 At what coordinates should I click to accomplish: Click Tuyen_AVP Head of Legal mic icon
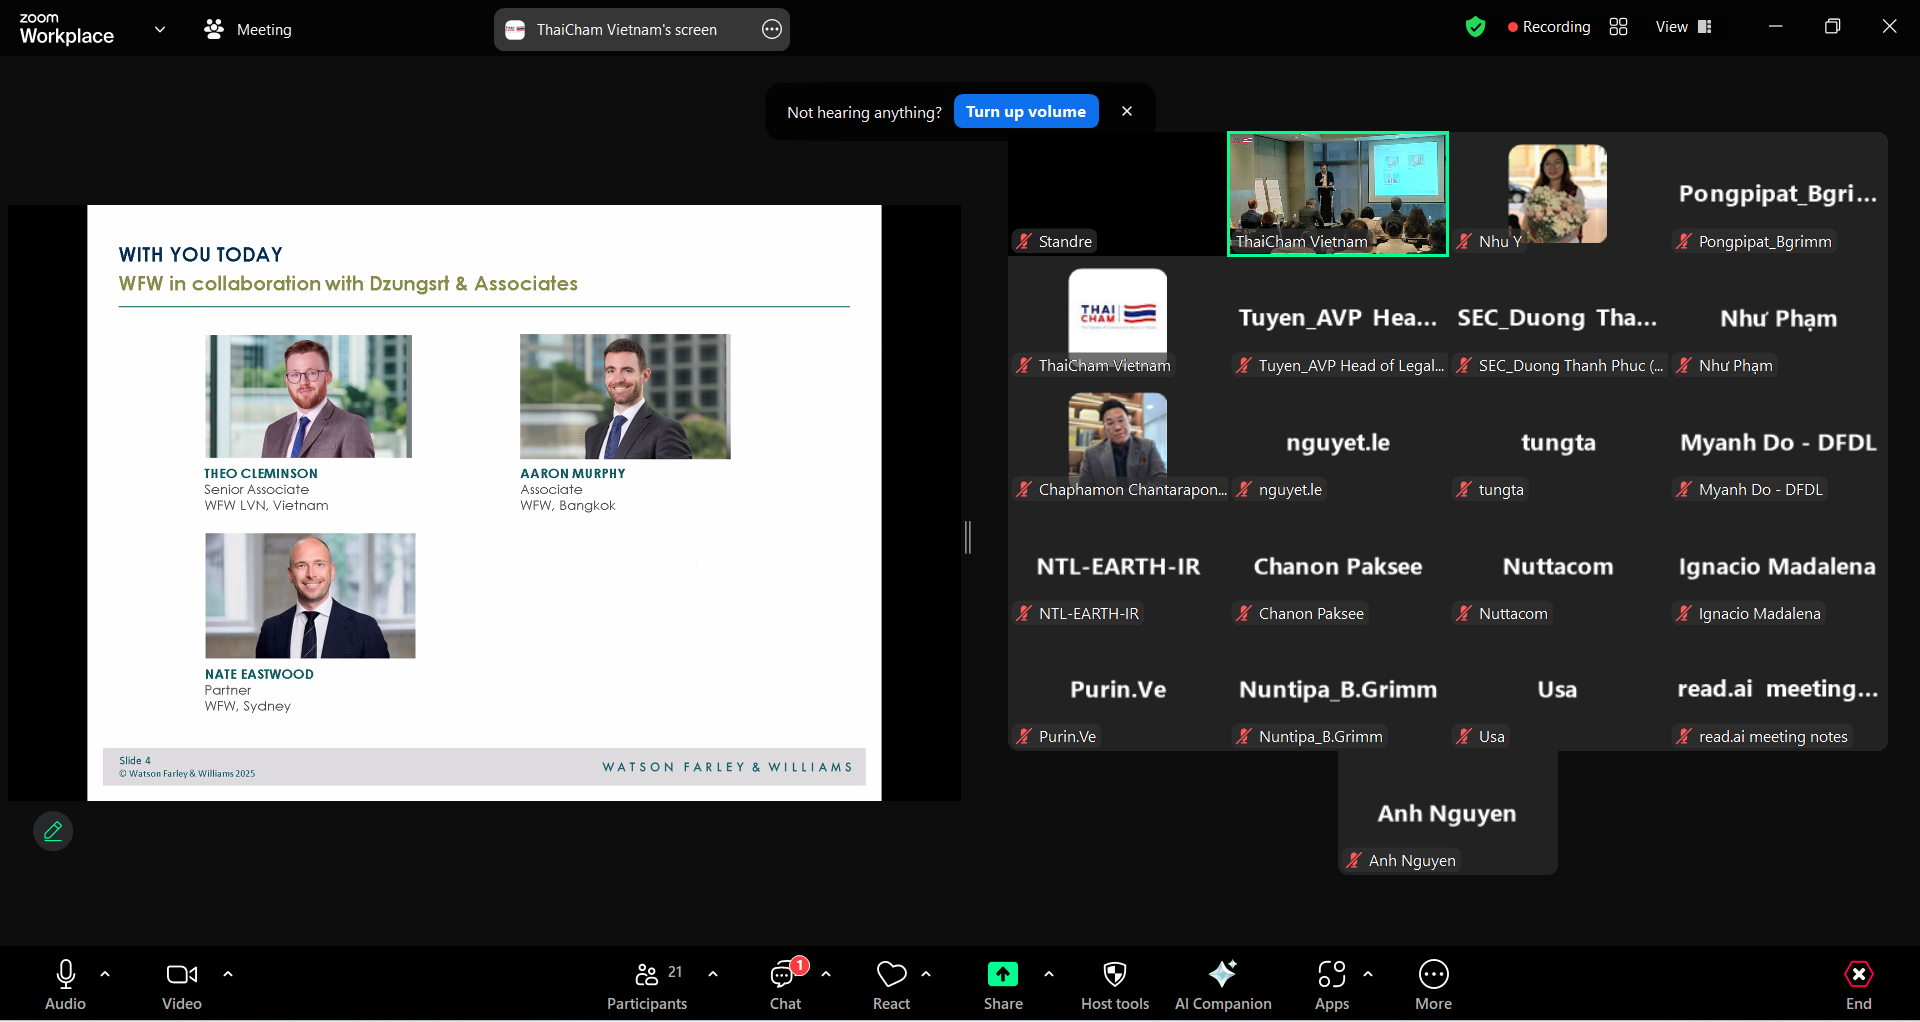tap(1244, 365)
